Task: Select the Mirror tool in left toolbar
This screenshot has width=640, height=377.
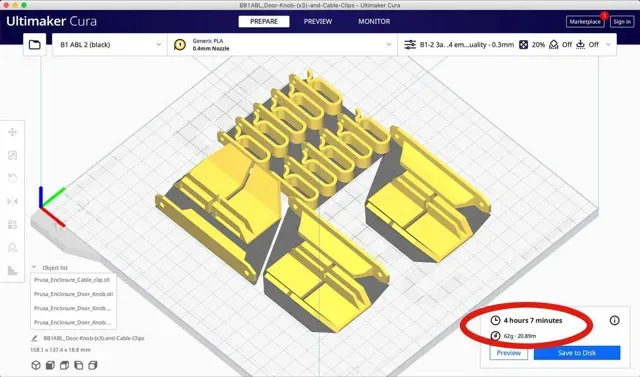Action: coord(13,201)
